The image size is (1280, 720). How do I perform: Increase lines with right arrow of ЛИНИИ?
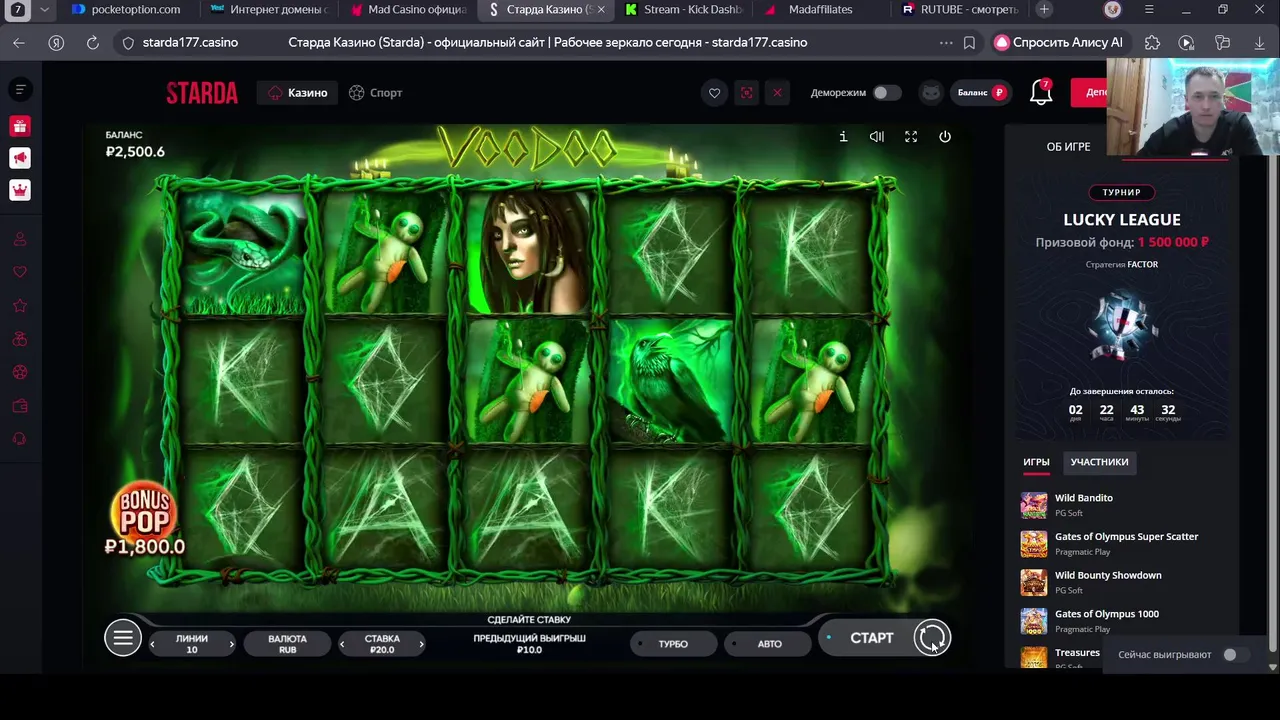[231, 644]
